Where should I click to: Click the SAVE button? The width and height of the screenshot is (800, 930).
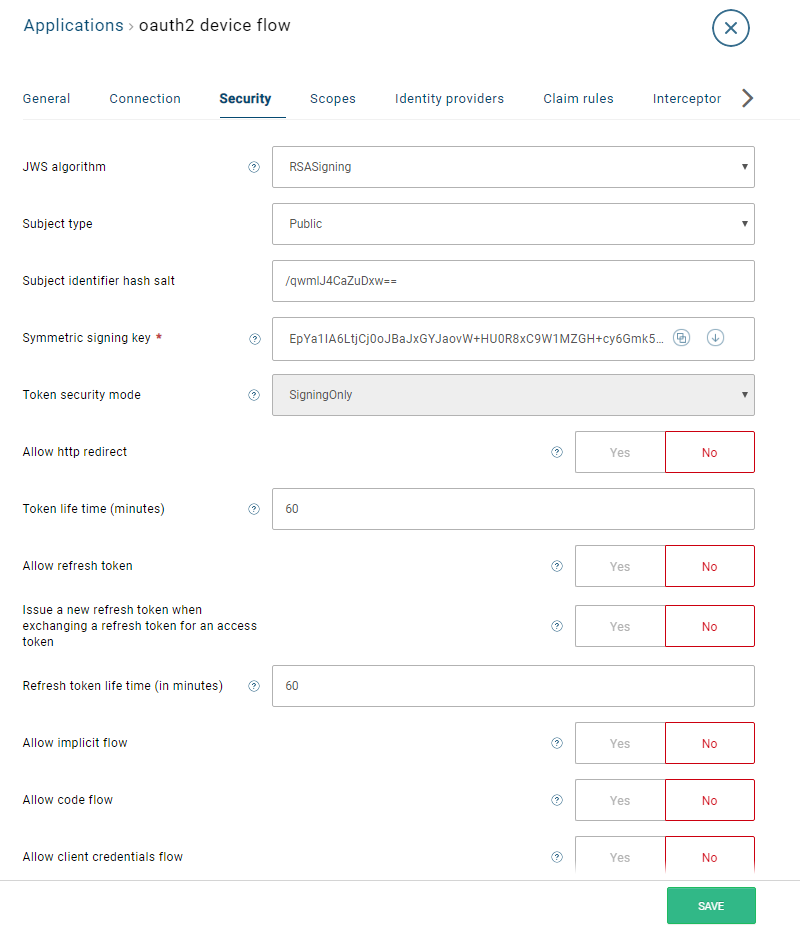711,906
